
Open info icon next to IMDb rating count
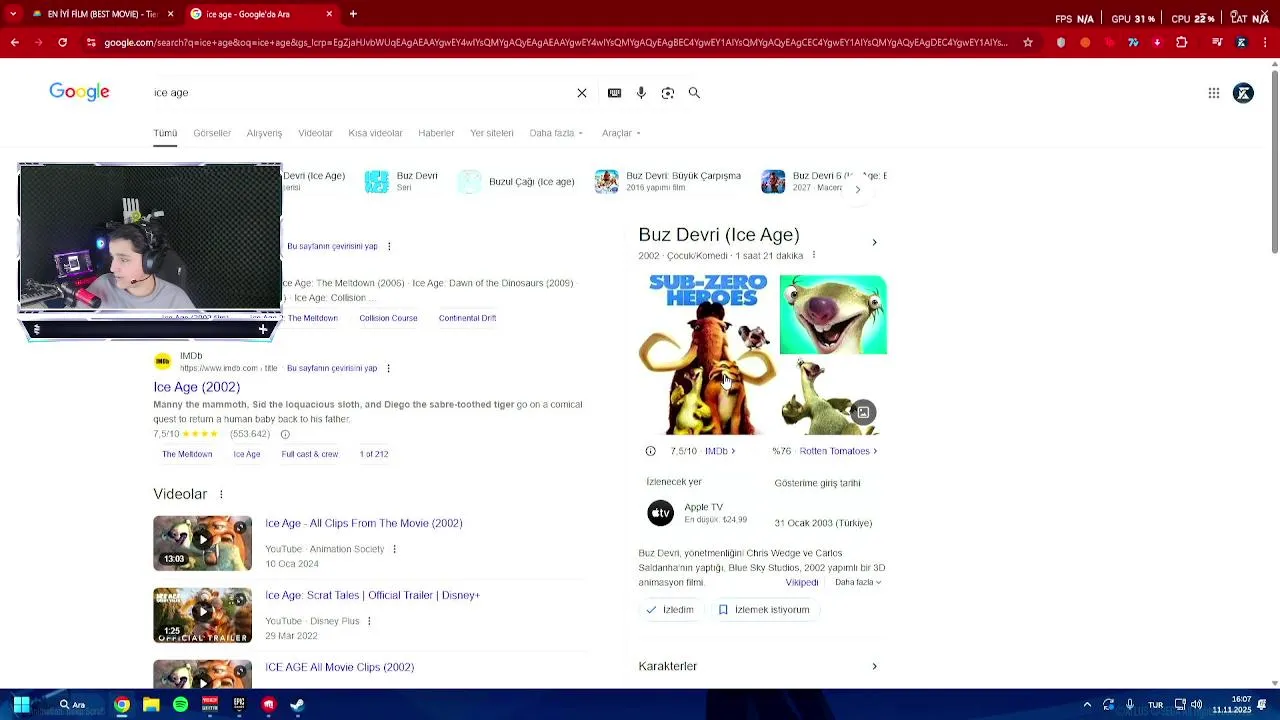[285, 434]
